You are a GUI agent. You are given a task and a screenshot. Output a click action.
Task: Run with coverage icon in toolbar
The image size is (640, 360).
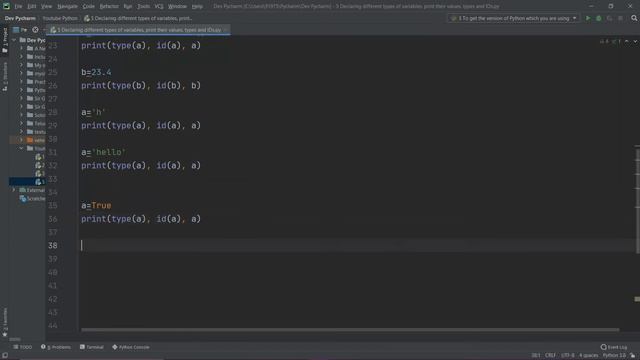[x=609, y=18]
